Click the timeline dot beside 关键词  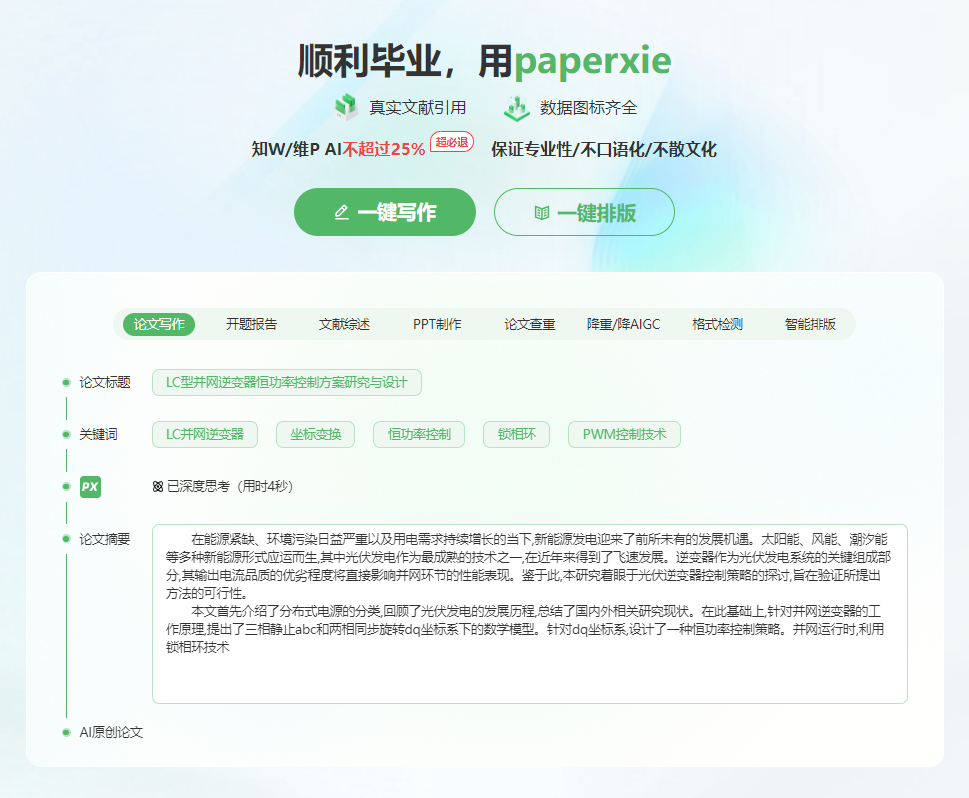(66, 435)
